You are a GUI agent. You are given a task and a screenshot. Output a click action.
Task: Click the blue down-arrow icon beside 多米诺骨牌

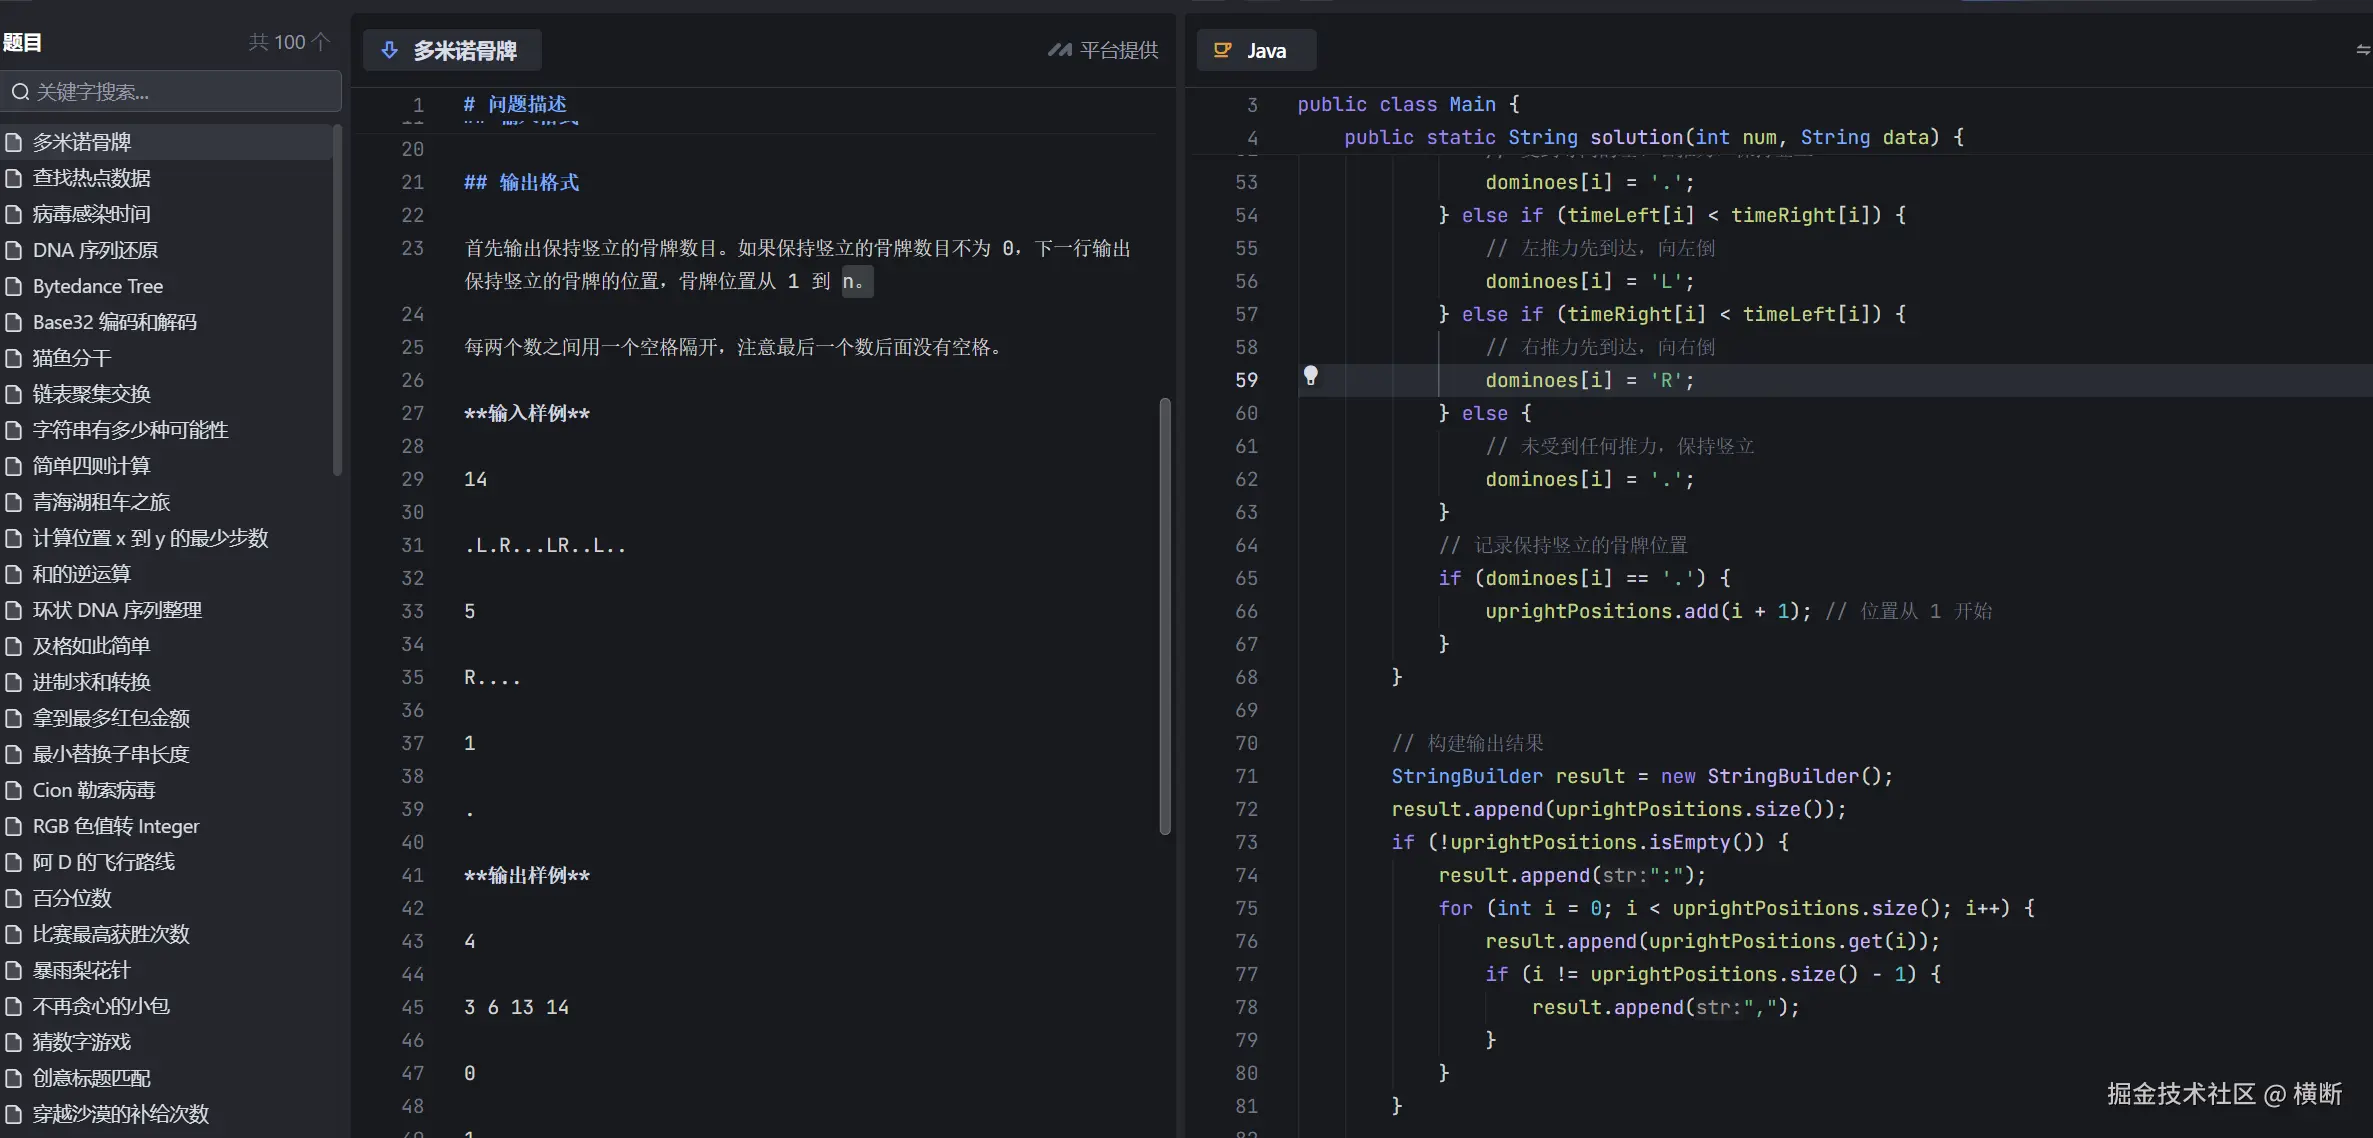point(390,50)
